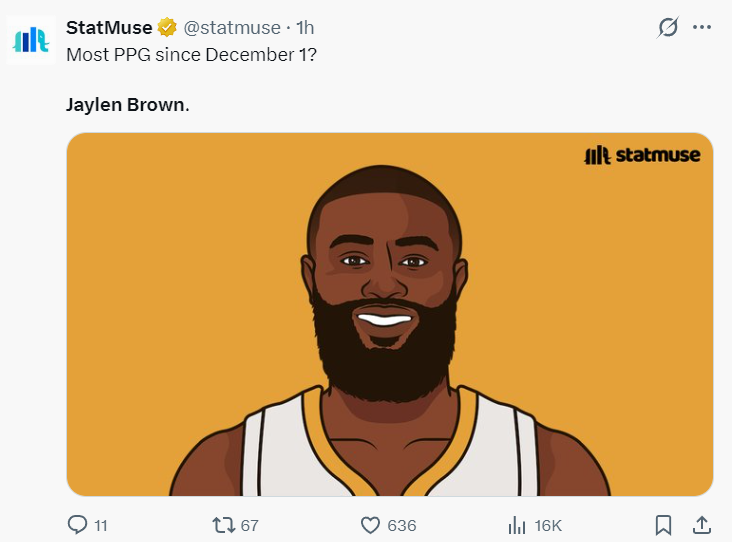Toggle the bookmark icon
The height and width of the screenshot is (542, 732).
tap(662, 525)
